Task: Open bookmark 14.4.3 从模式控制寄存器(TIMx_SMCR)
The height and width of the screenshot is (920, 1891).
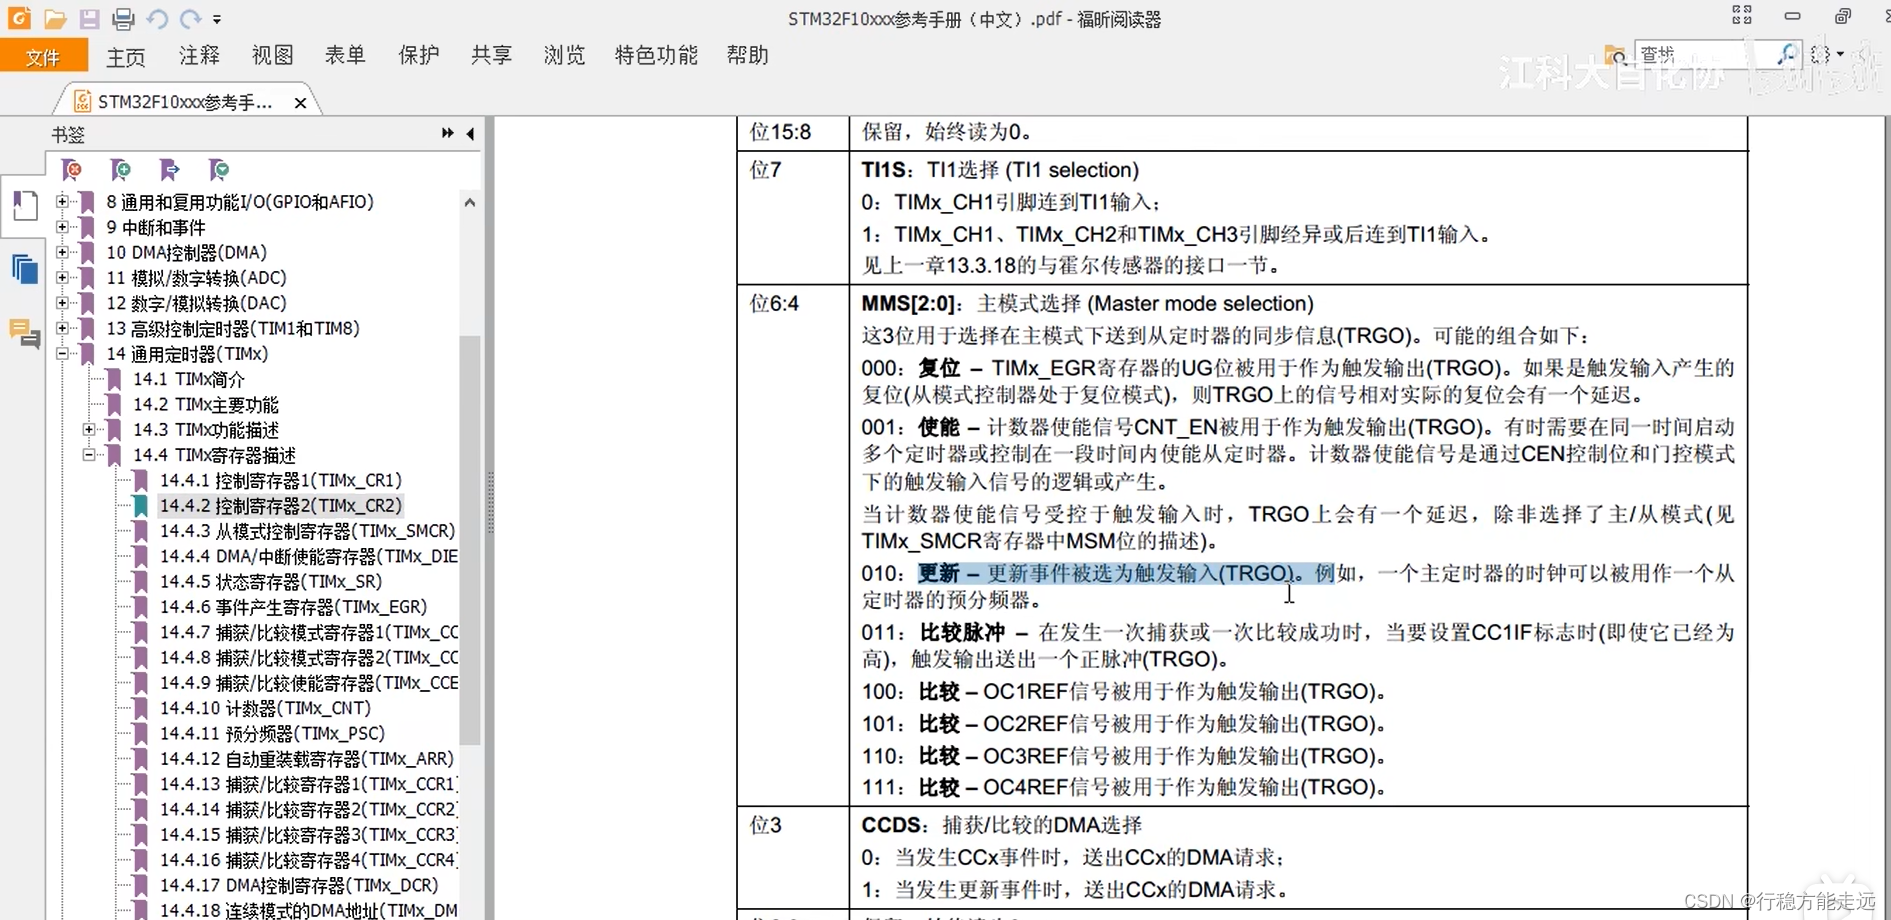Action: tap(308, 531)
